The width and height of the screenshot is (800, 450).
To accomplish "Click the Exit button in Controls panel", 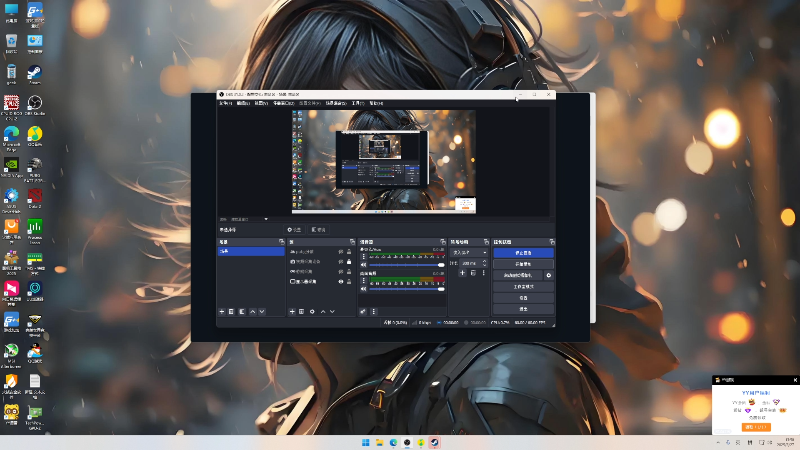I will [523, 309].
